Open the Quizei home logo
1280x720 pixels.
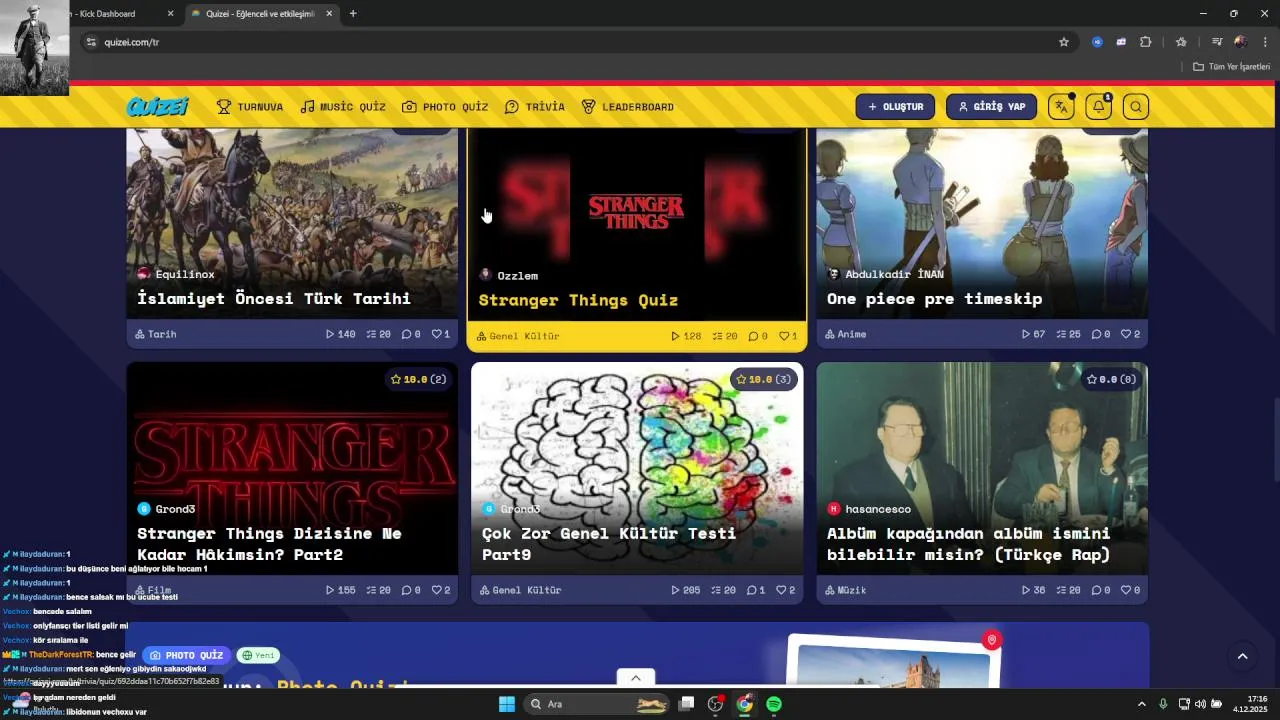[157, 107]
